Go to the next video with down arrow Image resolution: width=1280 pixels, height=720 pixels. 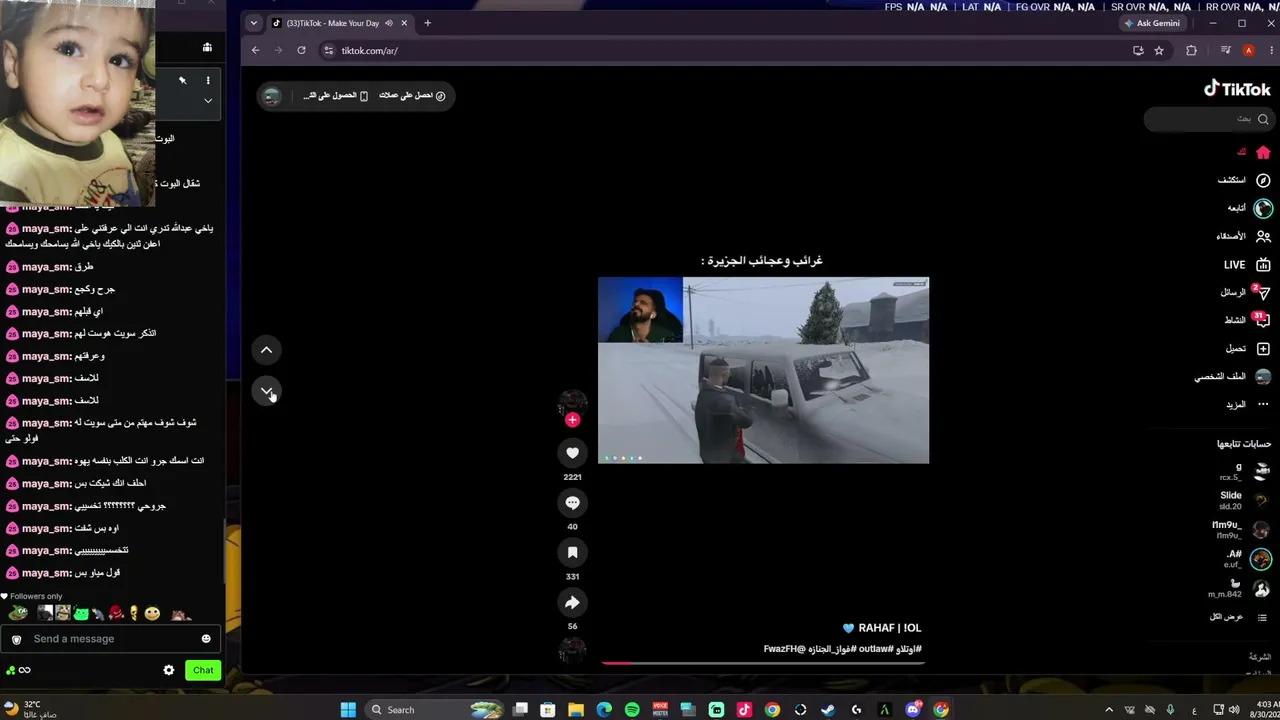click(266, 391)
